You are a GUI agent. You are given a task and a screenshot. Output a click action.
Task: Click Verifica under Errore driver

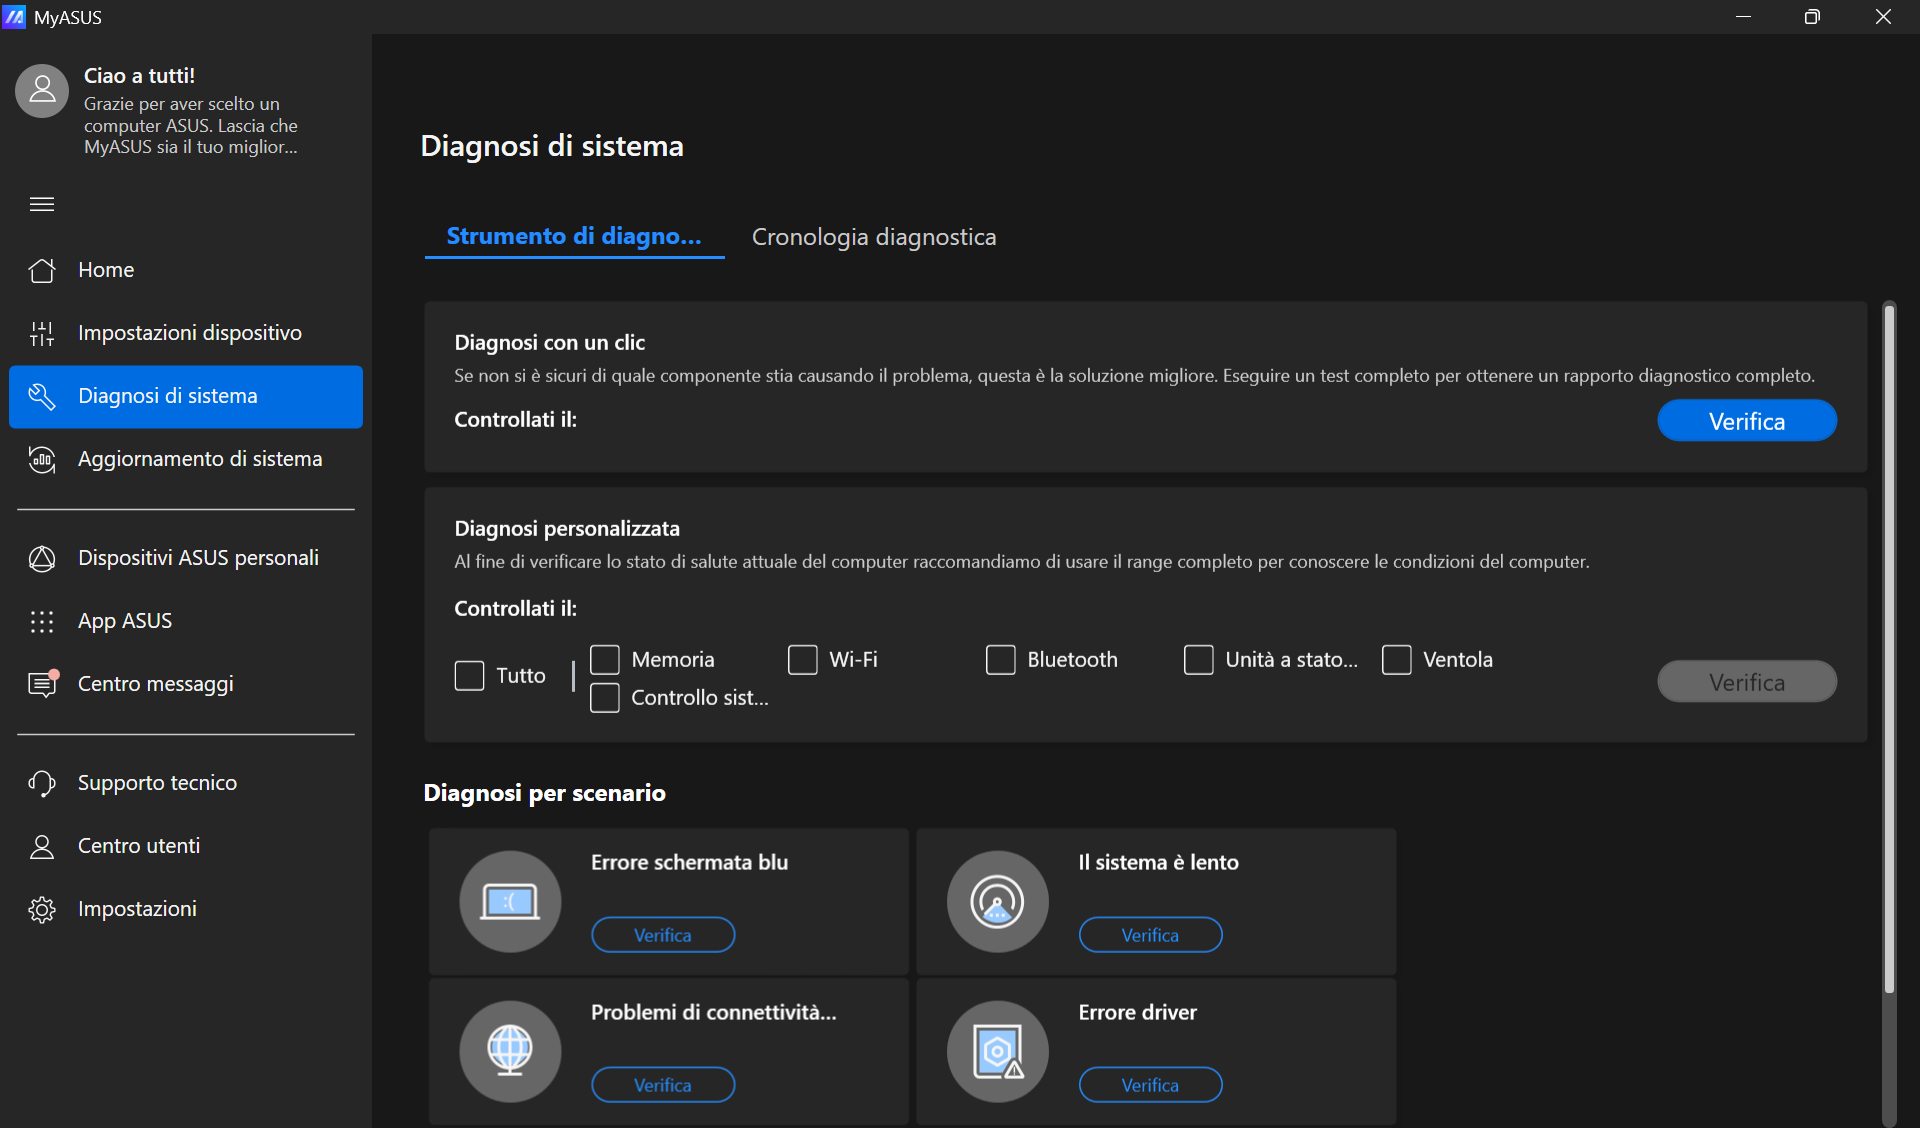(x=1150, y=1085)
